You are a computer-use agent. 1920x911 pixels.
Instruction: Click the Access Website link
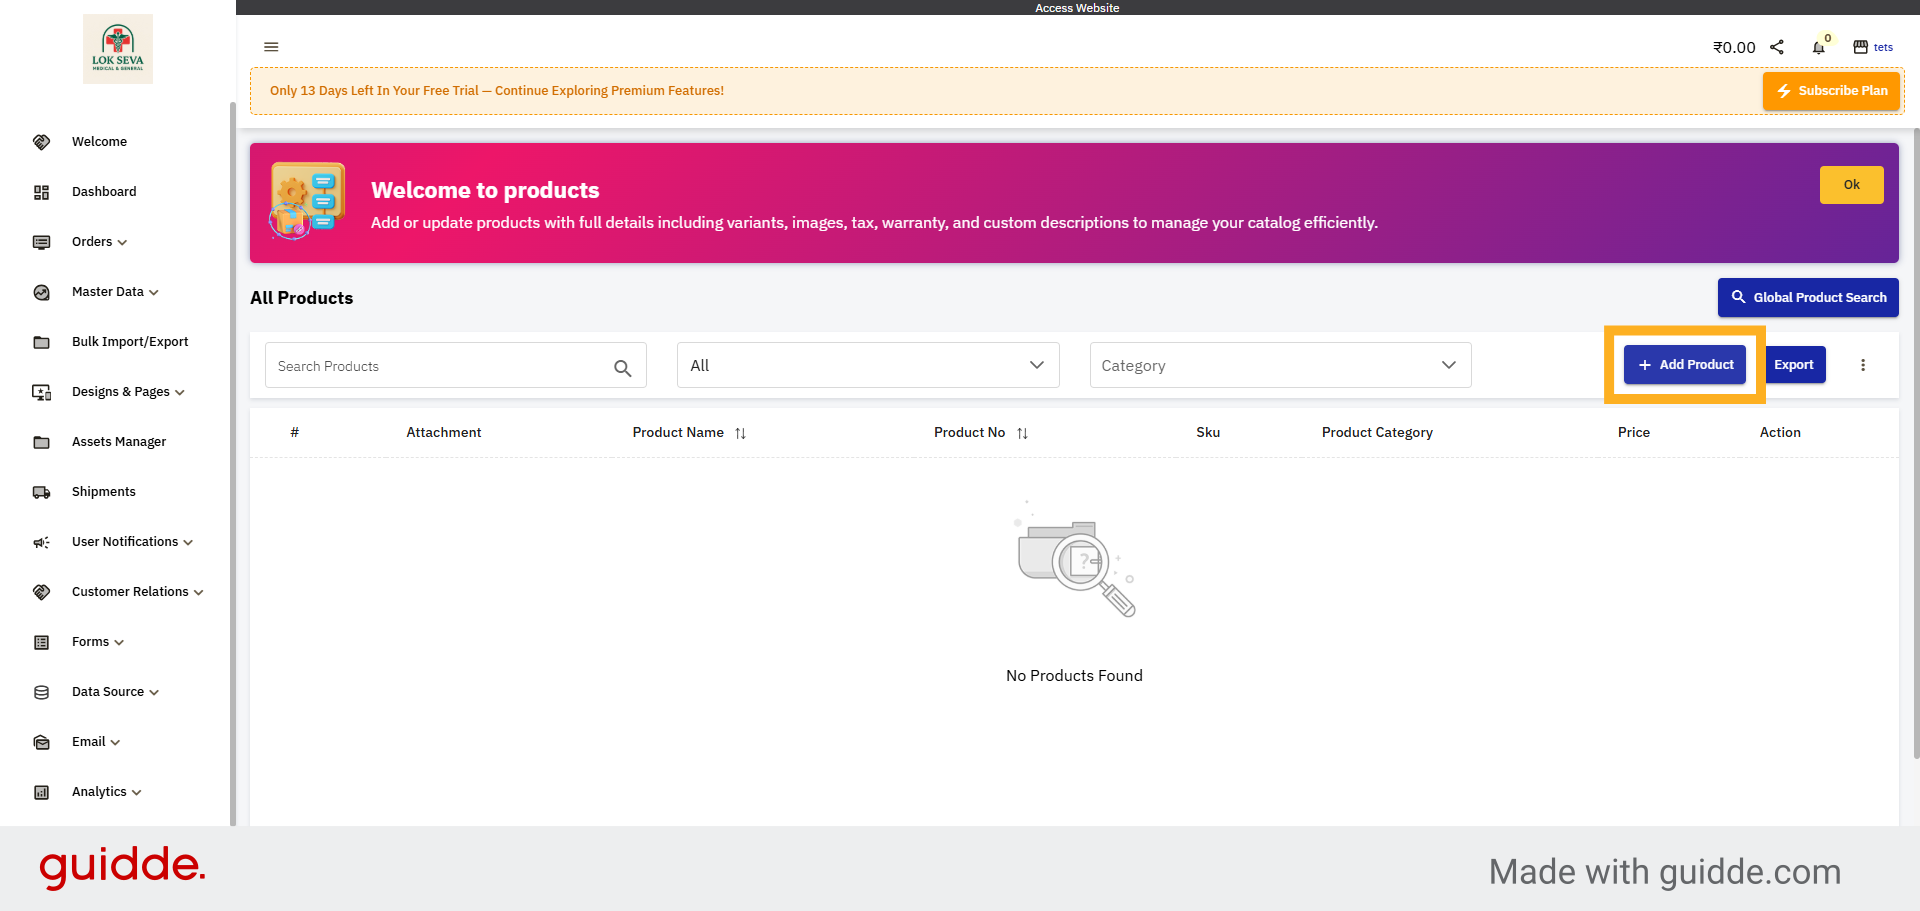pos(1077,8)
